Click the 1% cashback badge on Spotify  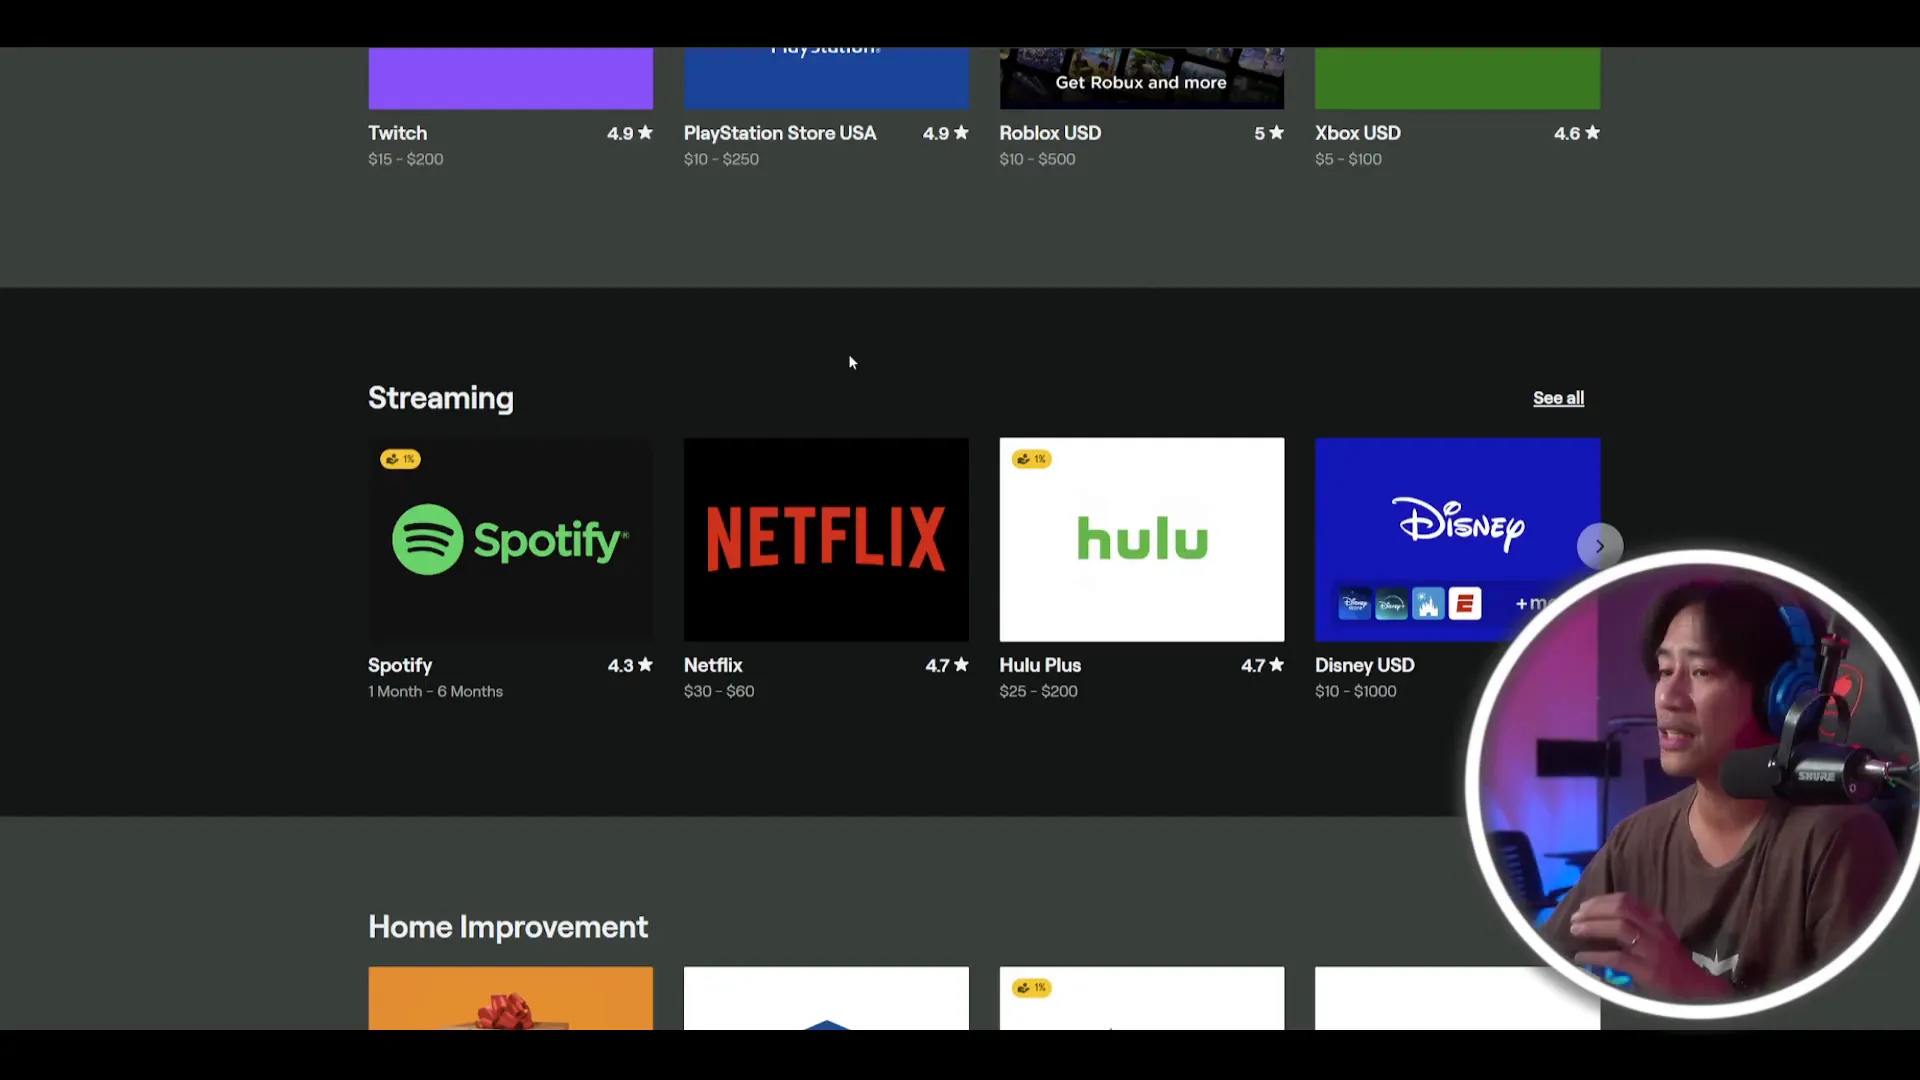[x=400, y=459]
